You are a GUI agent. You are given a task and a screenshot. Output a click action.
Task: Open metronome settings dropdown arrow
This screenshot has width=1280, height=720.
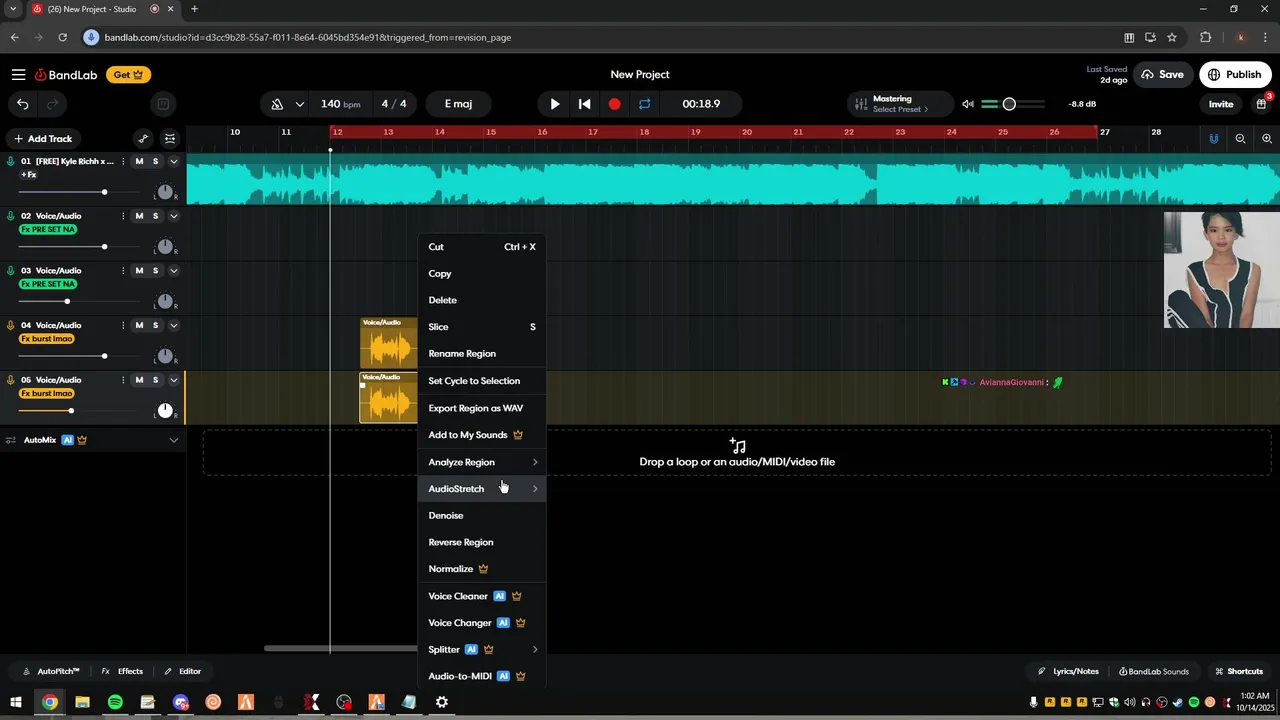tap(299, 104)
